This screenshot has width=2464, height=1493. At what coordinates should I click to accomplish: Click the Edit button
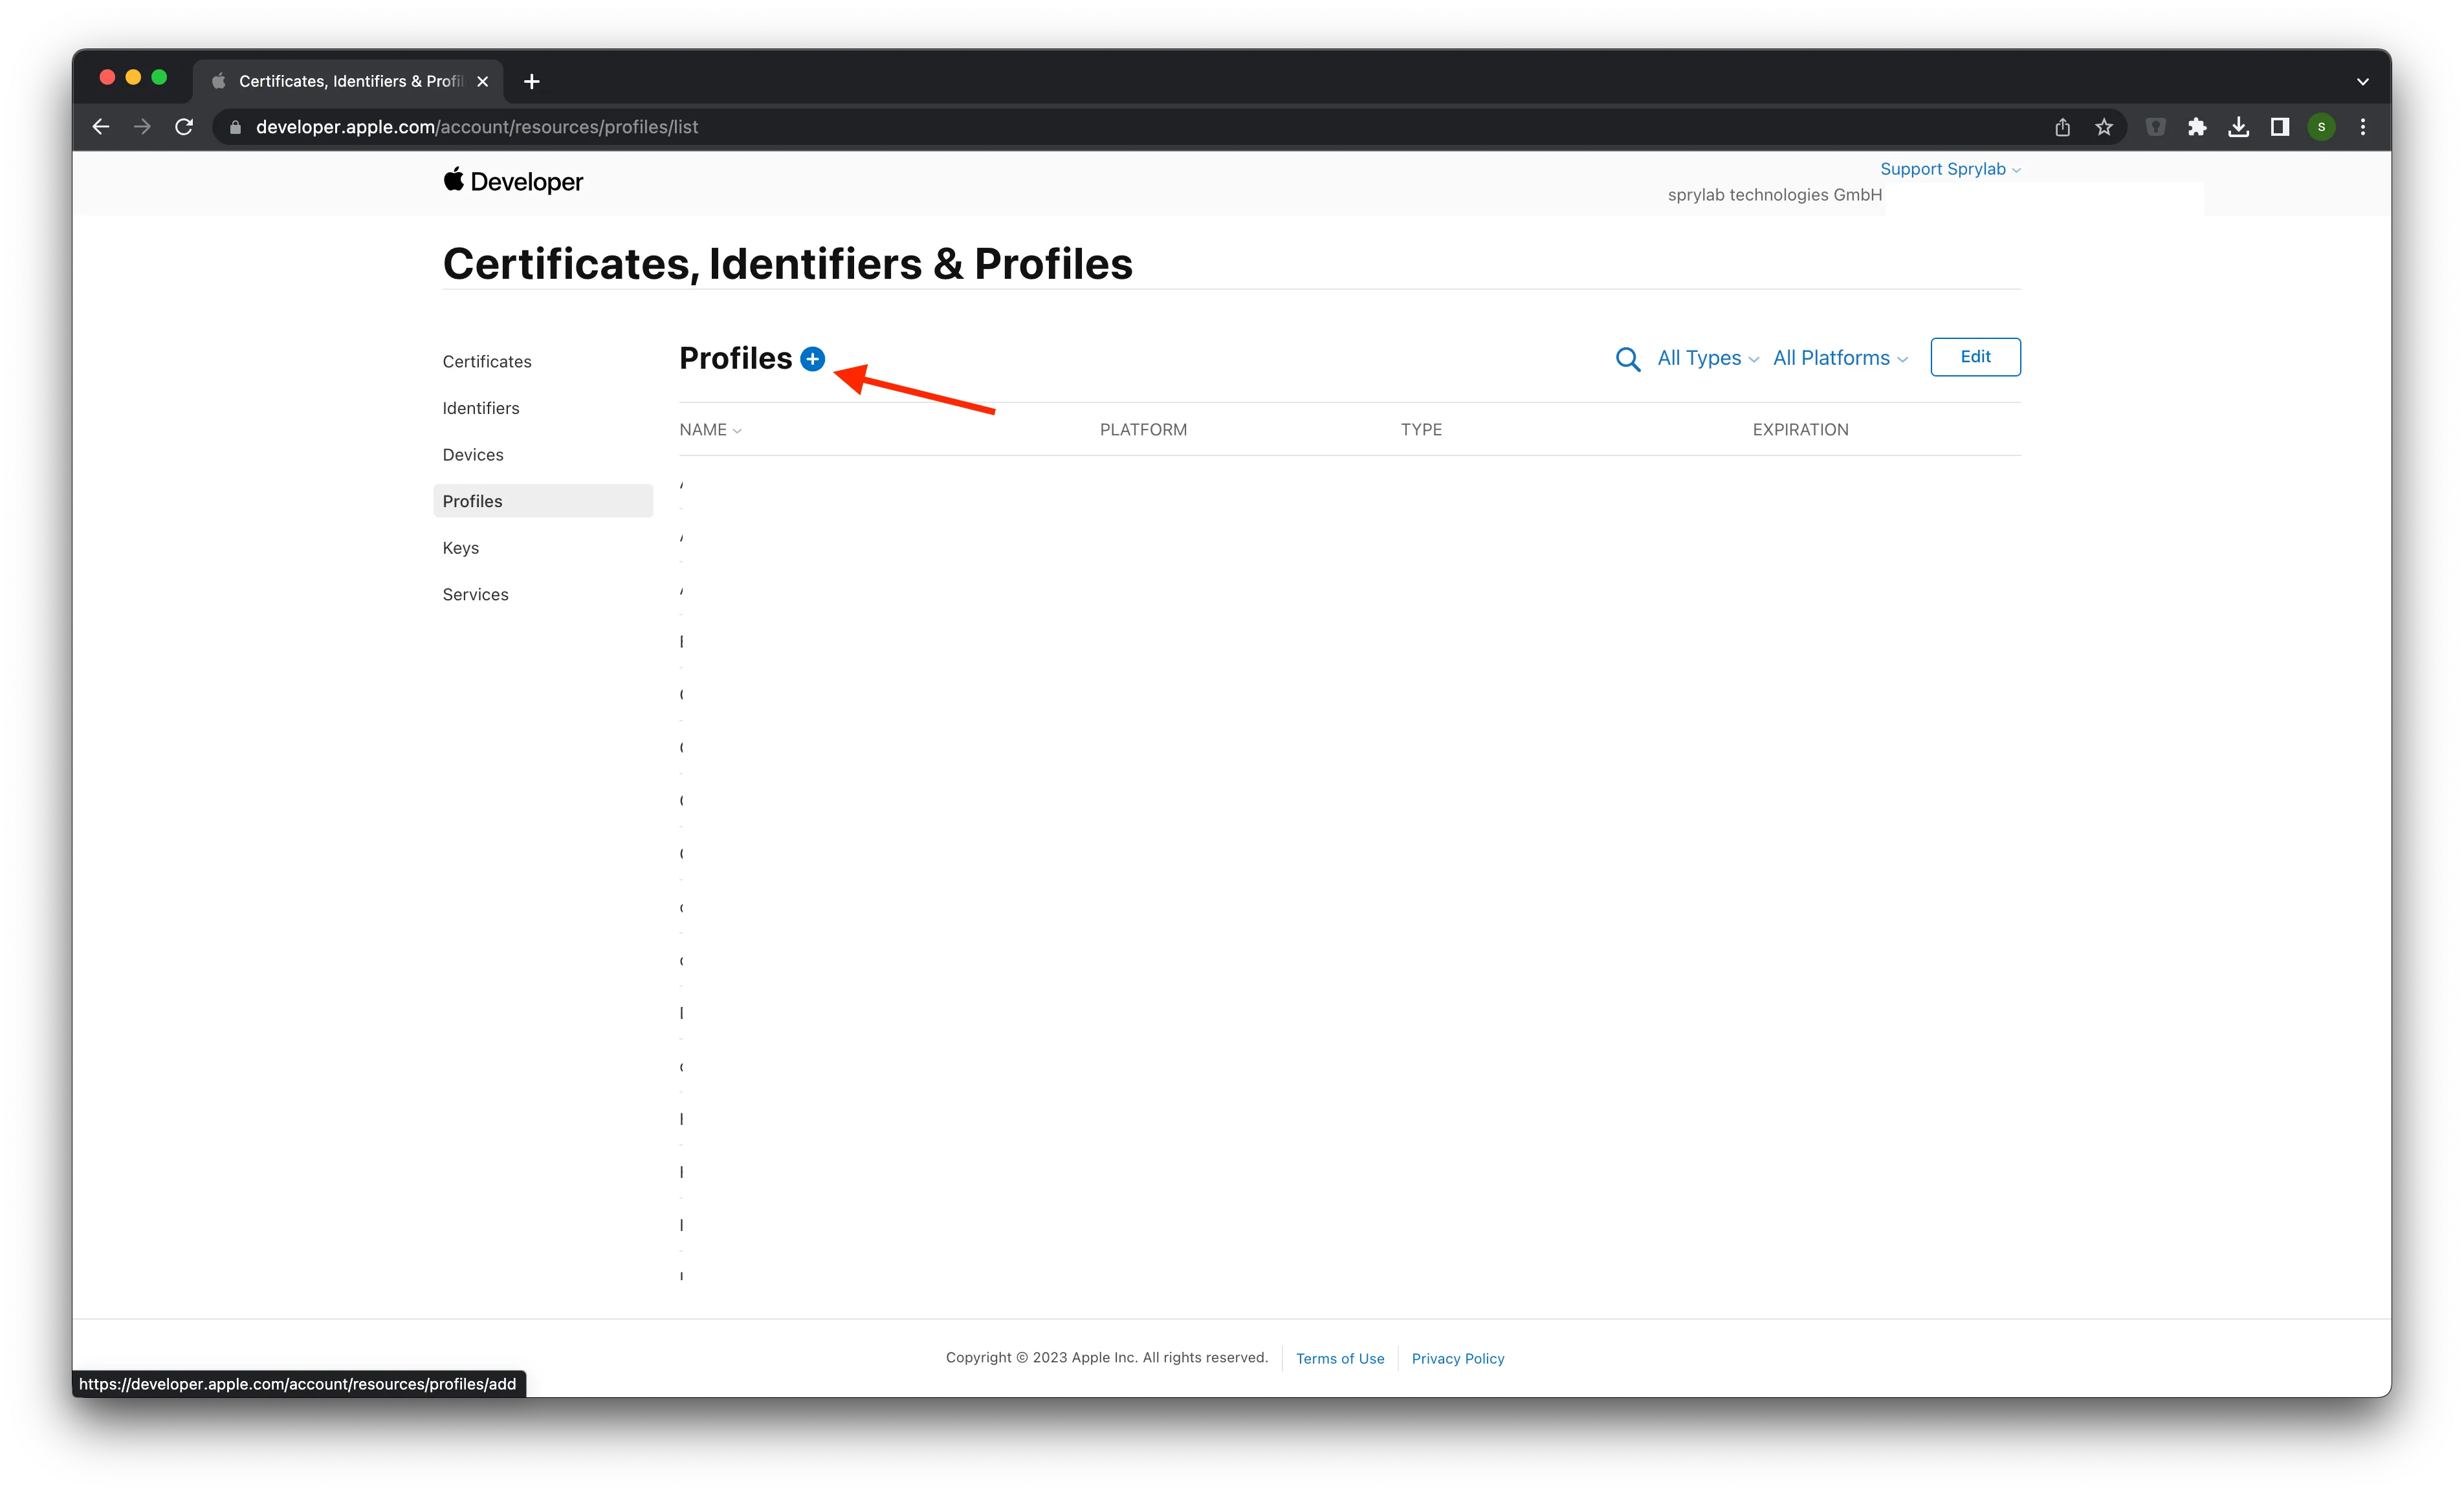click(x=1975, y=357)
